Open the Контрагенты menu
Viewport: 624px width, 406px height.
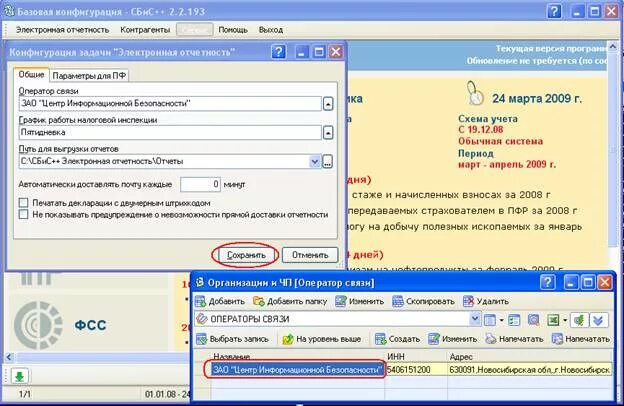pos(145,30)
